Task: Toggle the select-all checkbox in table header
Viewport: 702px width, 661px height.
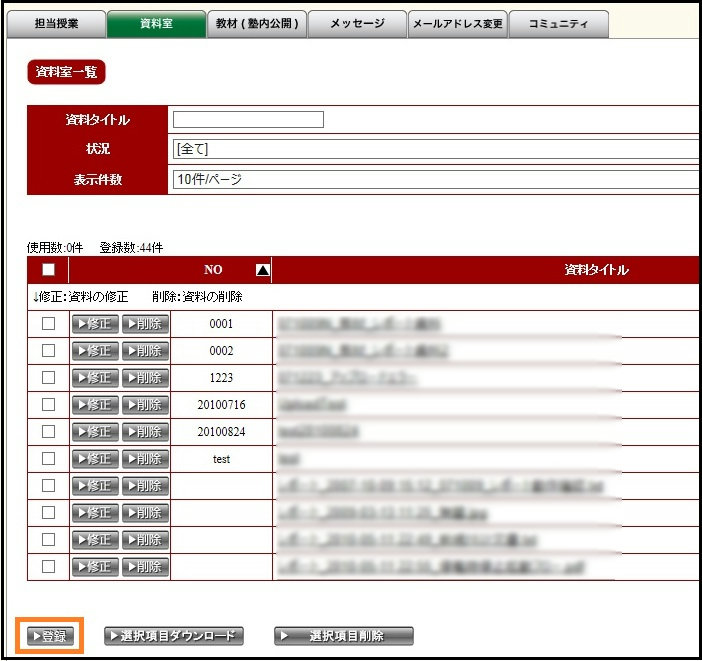Action: coord(48,270)
